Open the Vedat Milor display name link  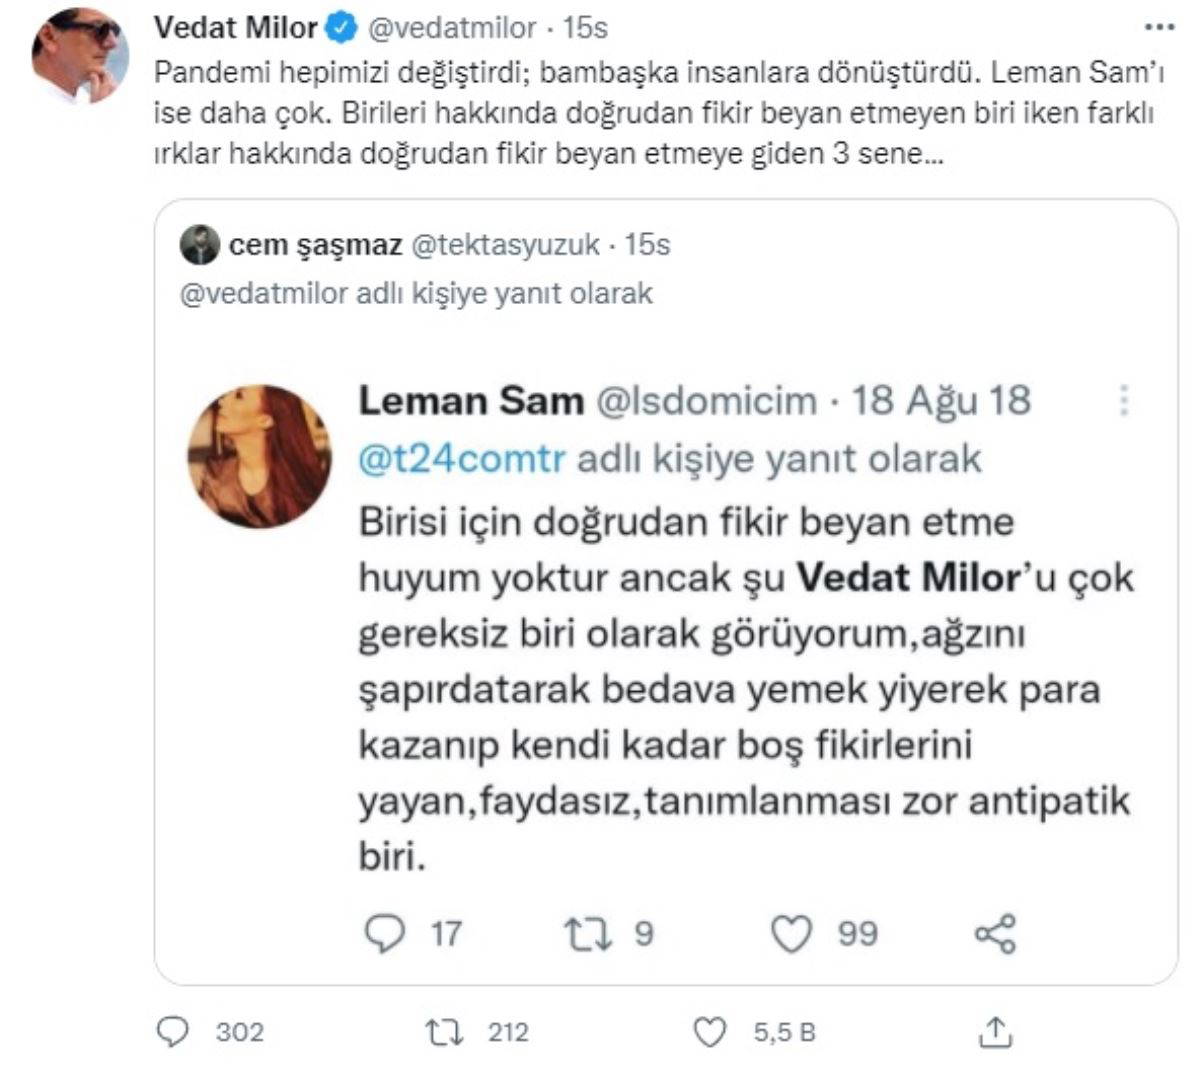(236, 28)
